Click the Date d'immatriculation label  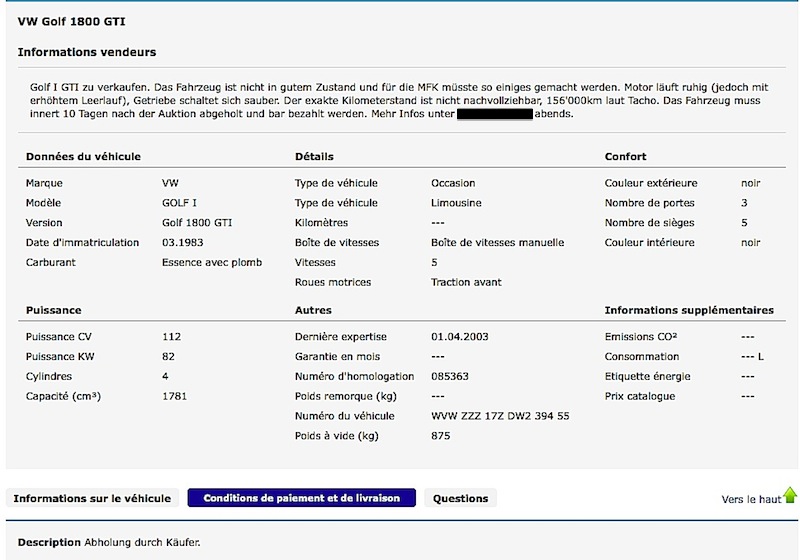82,243
